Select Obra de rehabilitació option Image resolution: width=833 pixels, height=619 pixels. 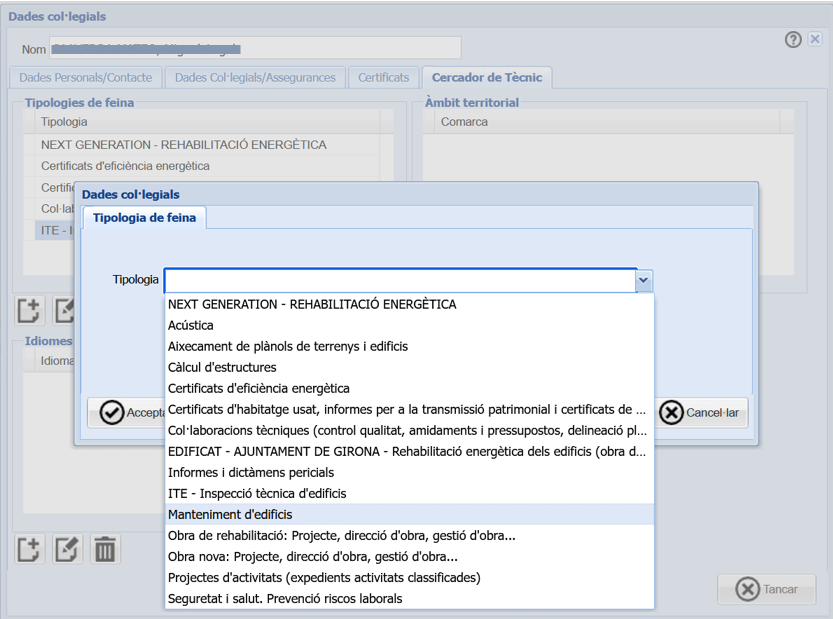click(410, 536)
